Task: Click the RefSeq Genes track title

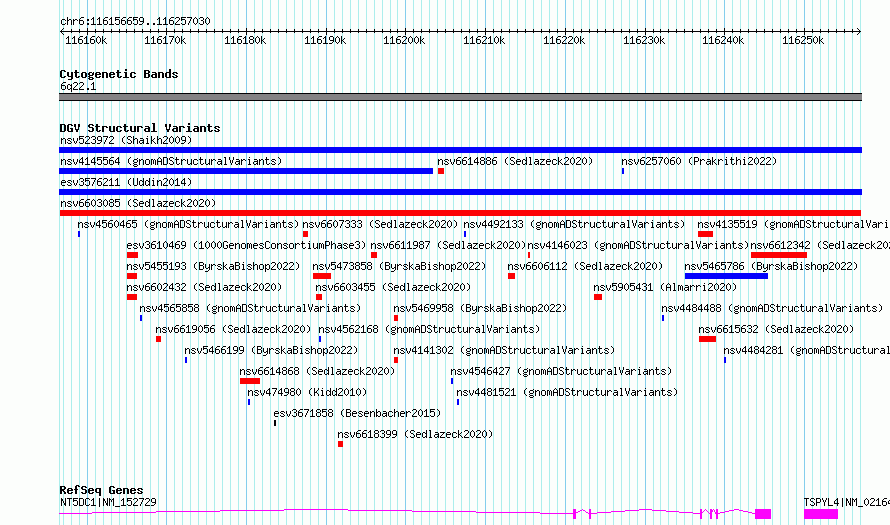Action: (x=101, y=490)
